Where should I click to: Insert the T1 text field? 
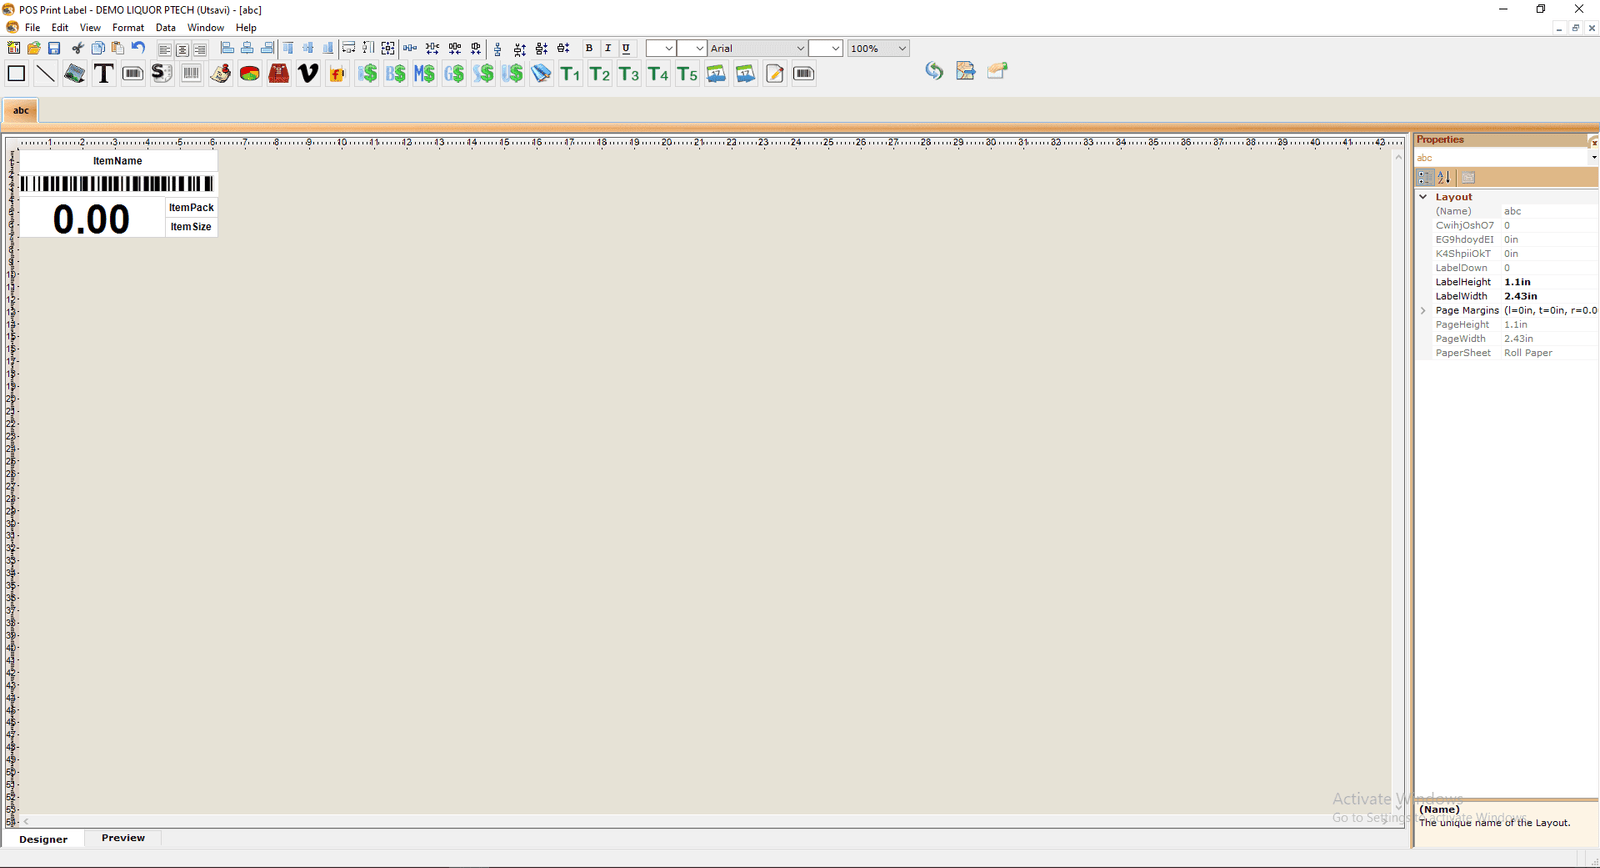coord(570,73)
